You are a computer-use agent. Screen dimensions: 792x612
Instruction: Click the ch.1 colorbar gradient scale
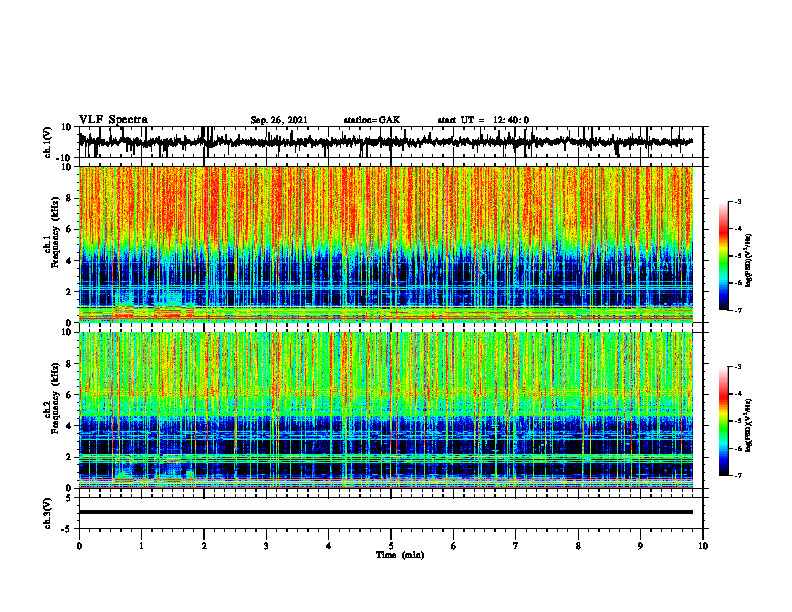pyautogui.click(x=723, y=256)
